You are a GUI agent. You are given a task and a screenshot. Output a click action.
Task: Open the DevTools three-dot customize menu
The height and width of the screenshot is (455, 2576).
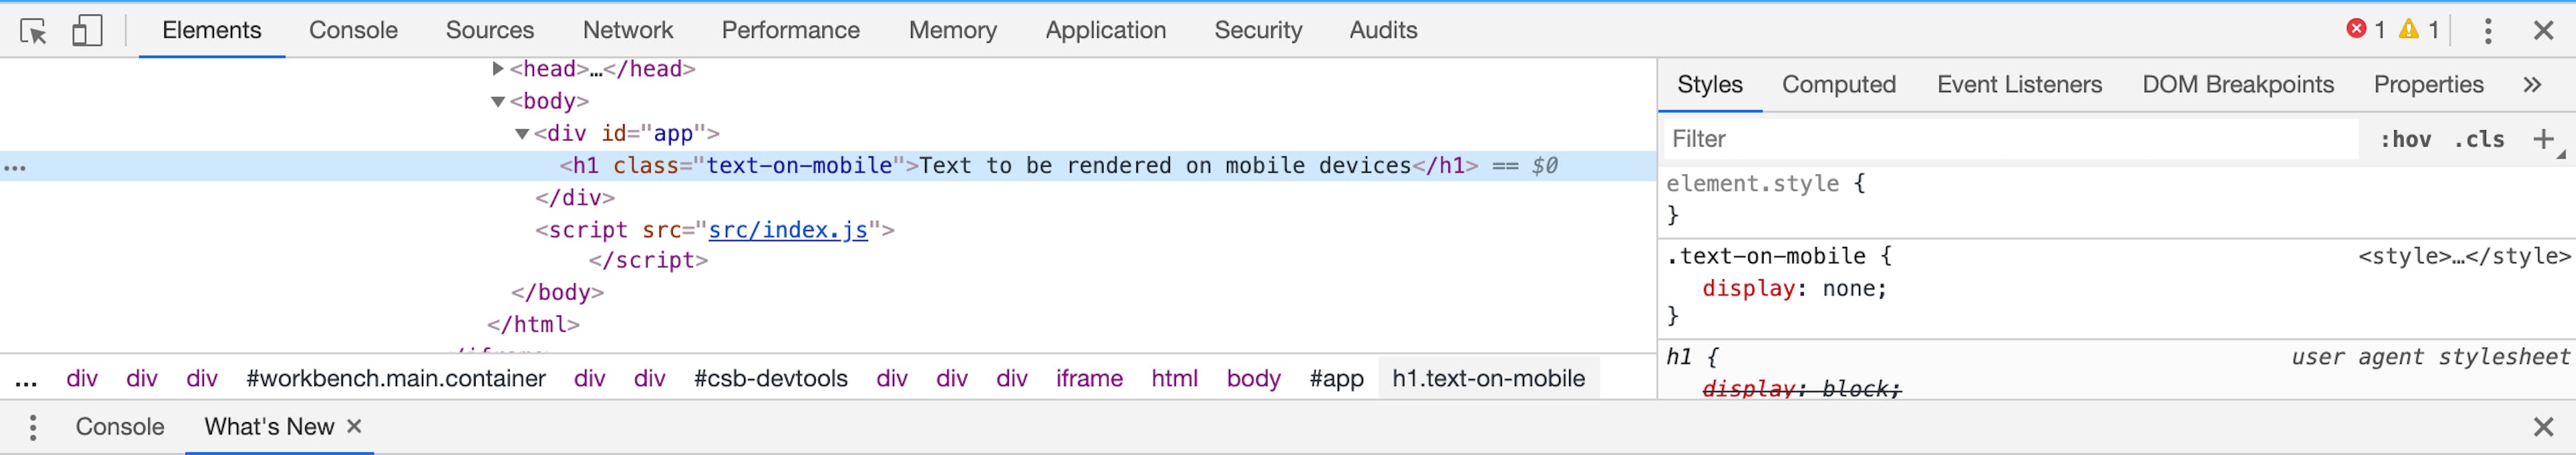(2488, 31)
